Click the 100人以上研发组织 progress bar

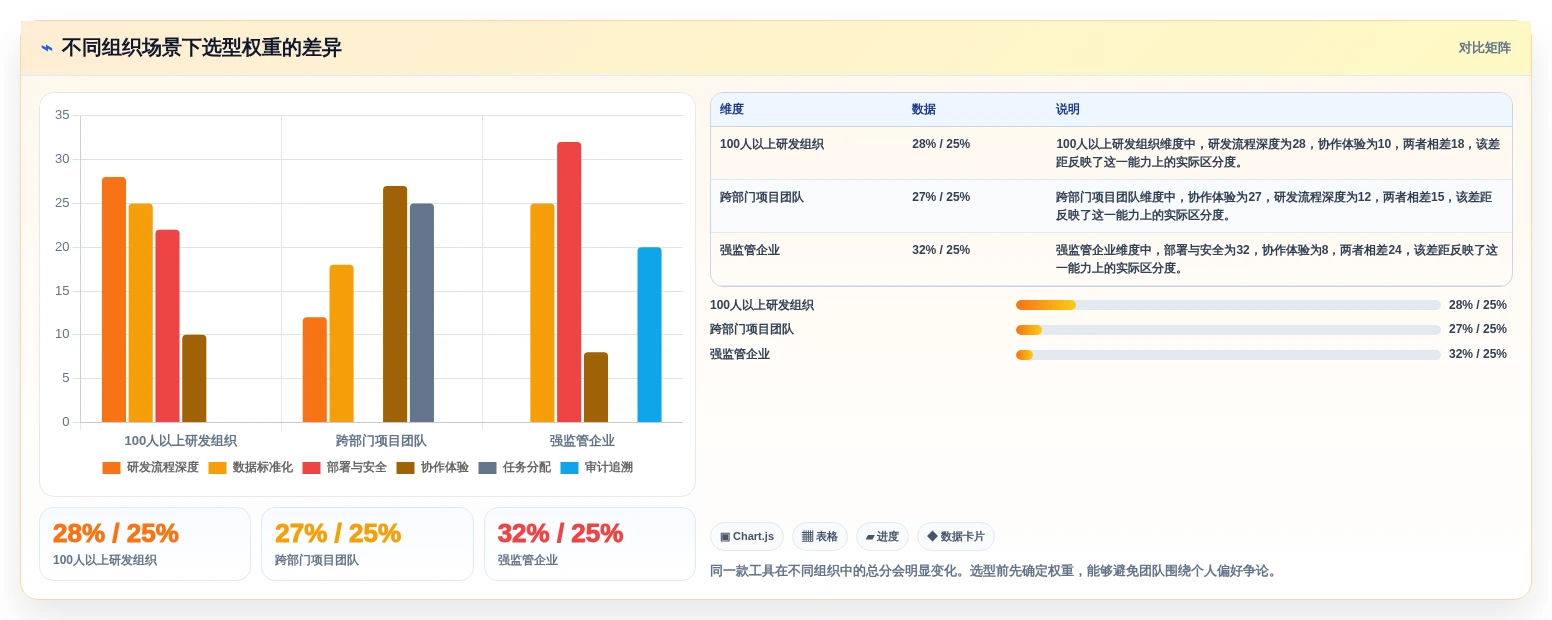point(1228,305)
